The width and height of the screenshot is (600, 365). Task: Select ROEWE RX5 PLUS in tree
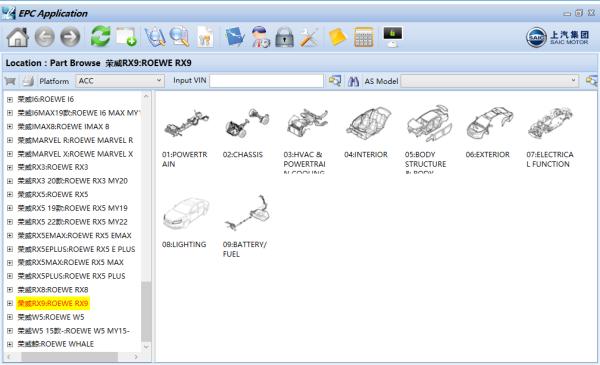click(x=71, y=276)
